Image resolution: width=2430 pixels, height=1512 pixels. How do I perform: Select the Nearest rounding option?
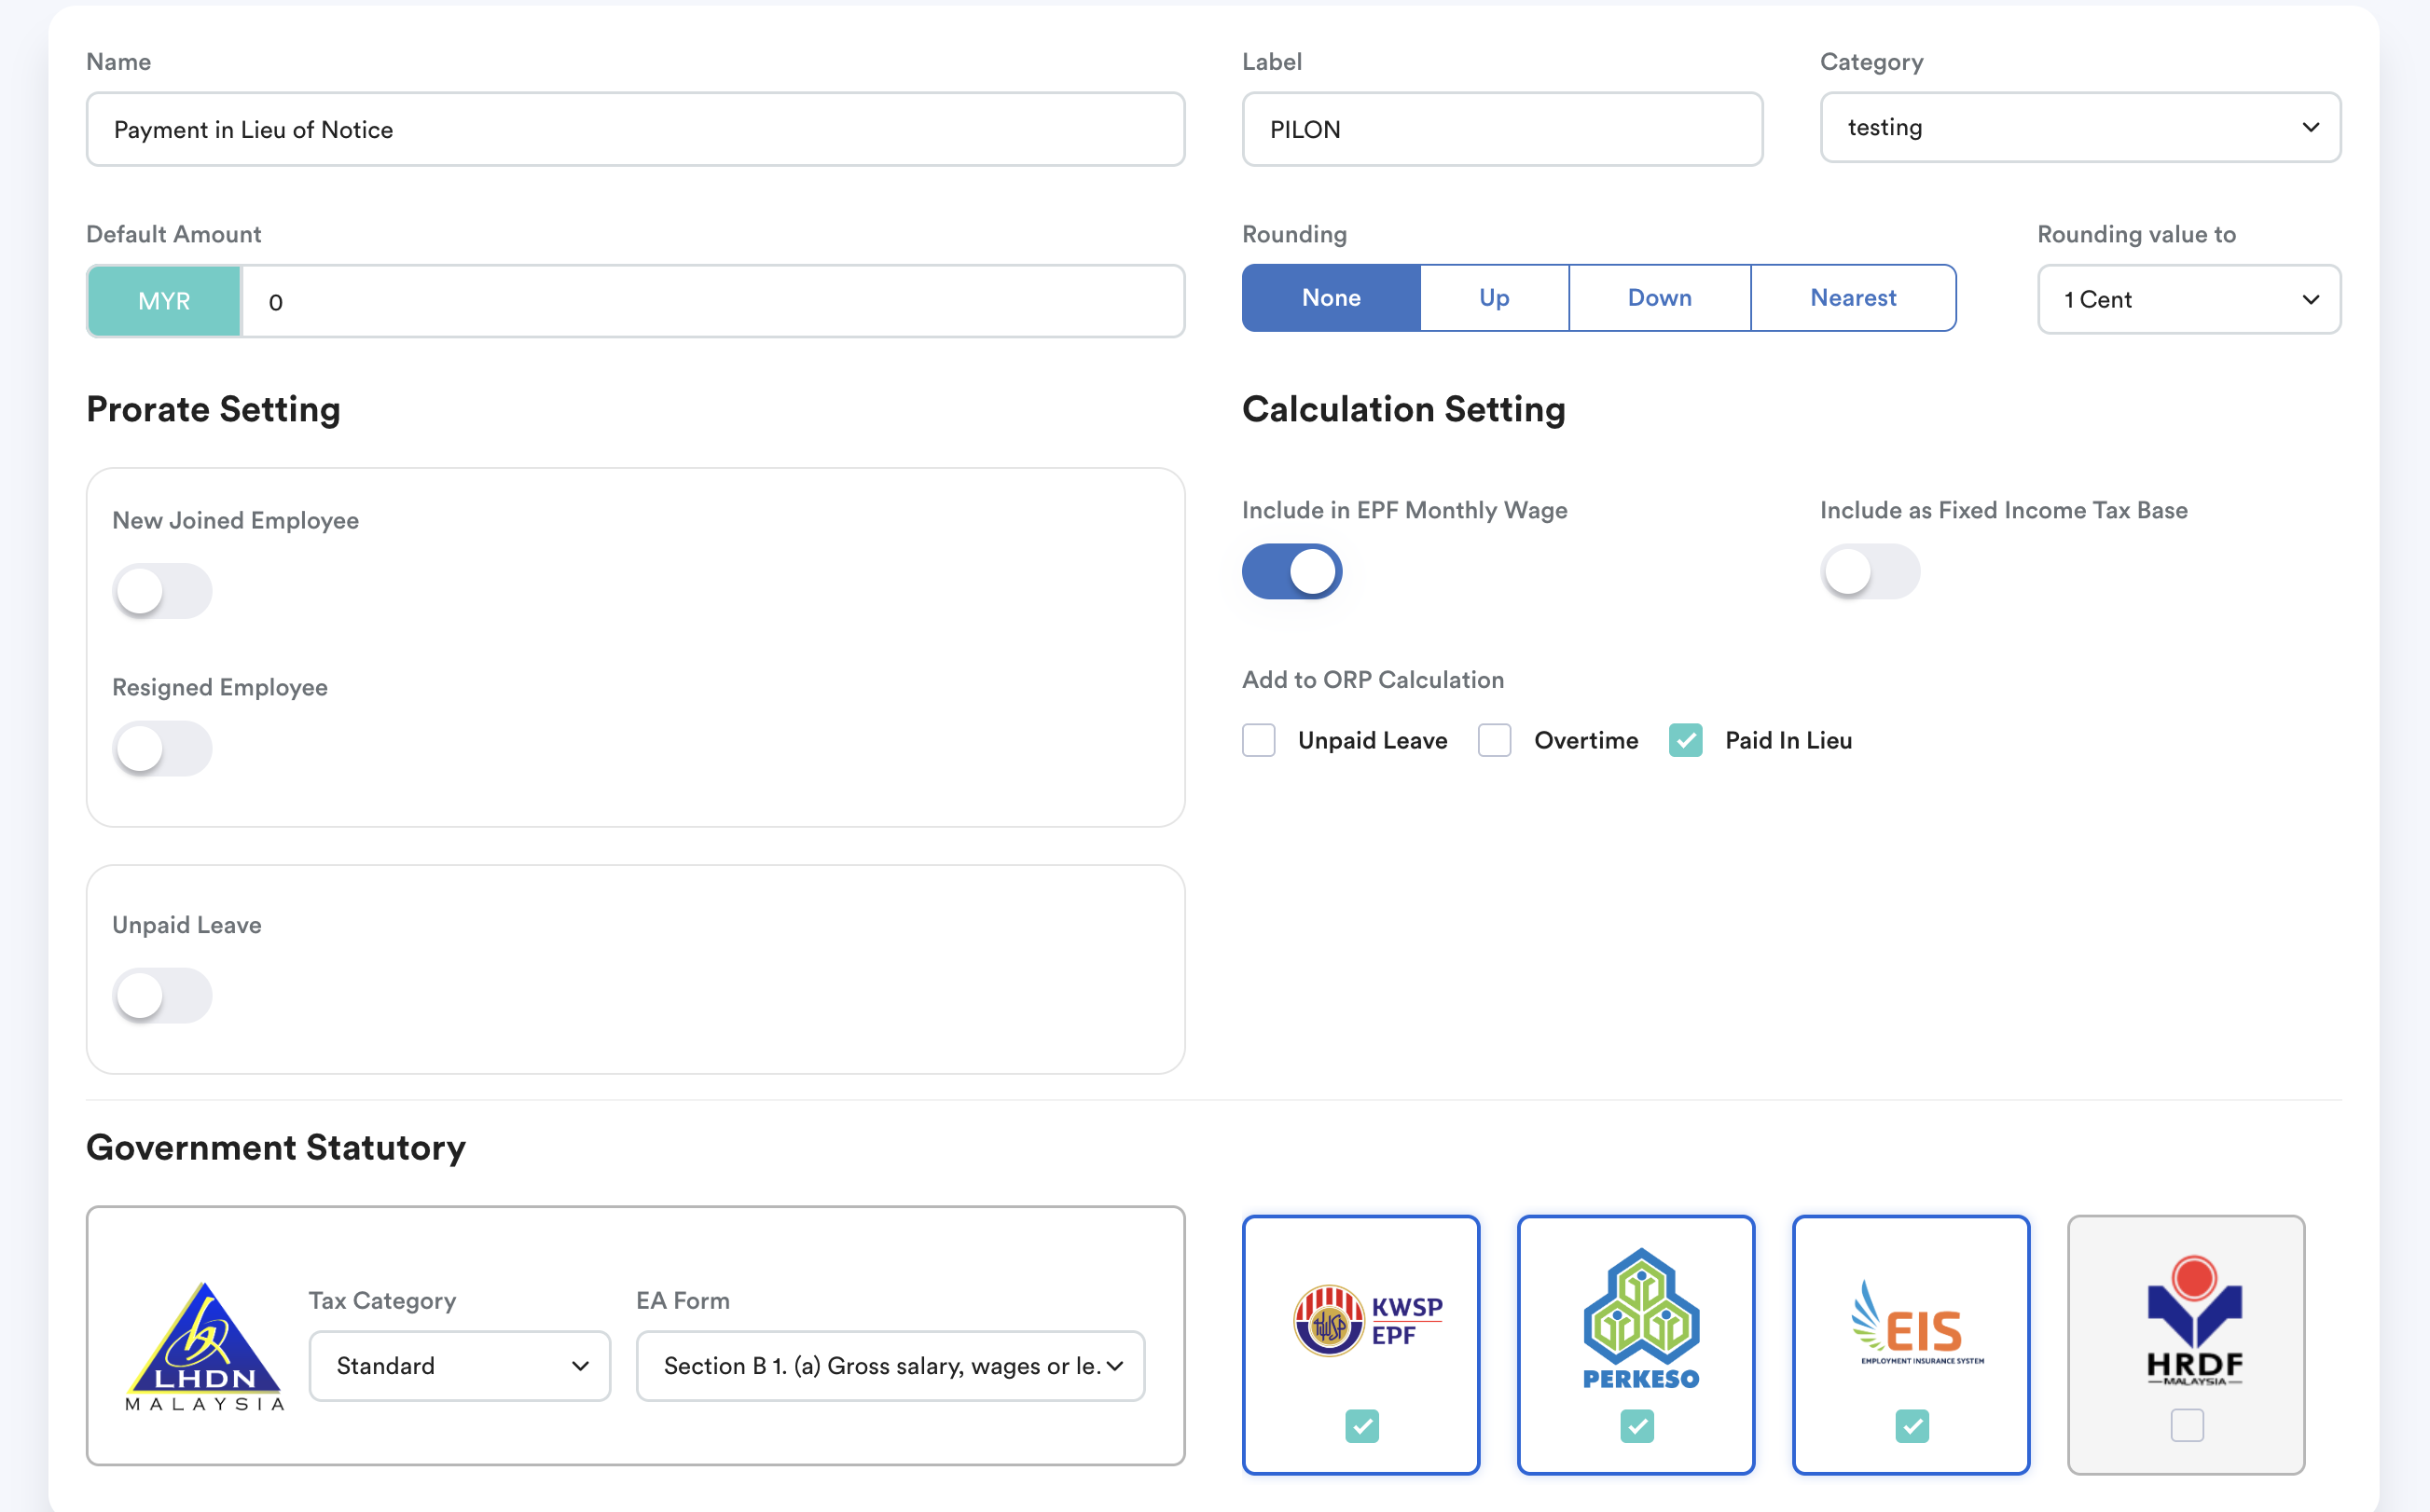pyautogui.click(x=1853, y=298)
